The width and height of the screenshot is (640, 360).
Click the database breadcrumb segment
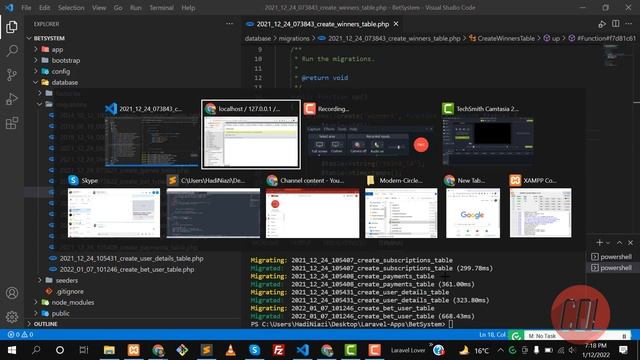258,38
